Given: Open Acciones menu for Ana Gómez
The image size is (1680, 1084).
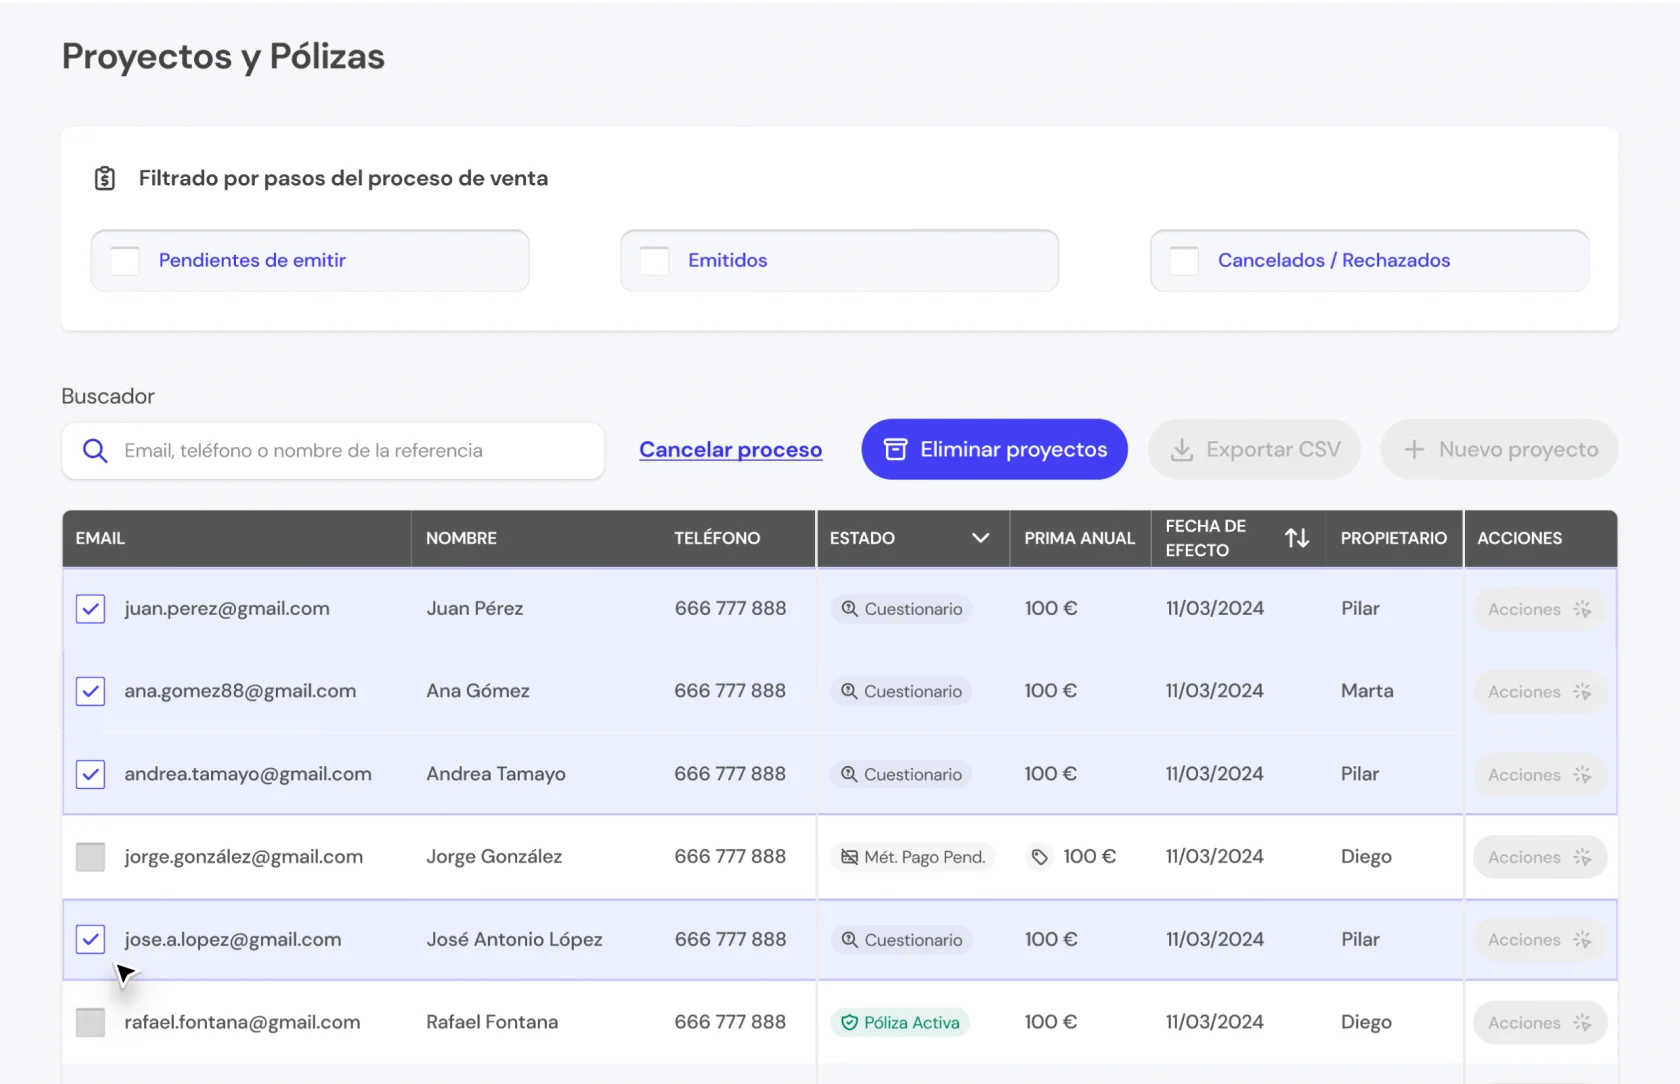Looking at the screenshot, I should tap(1539, 692).
